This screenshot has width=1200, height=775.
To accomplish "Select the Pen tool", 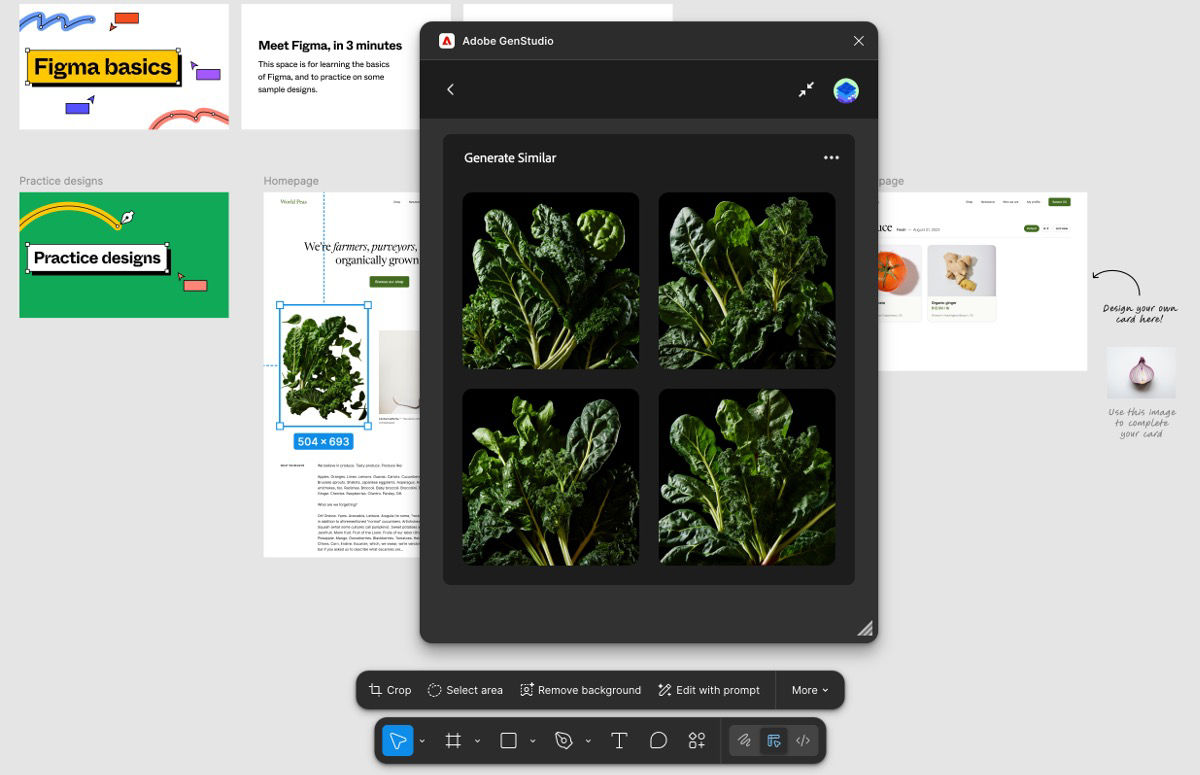I will tap(563, 740).
